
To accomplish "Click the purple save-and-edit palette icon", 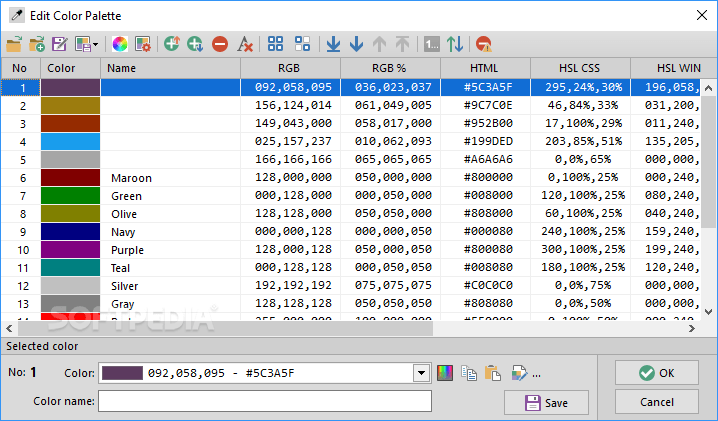I will click(x=60, y=44).
